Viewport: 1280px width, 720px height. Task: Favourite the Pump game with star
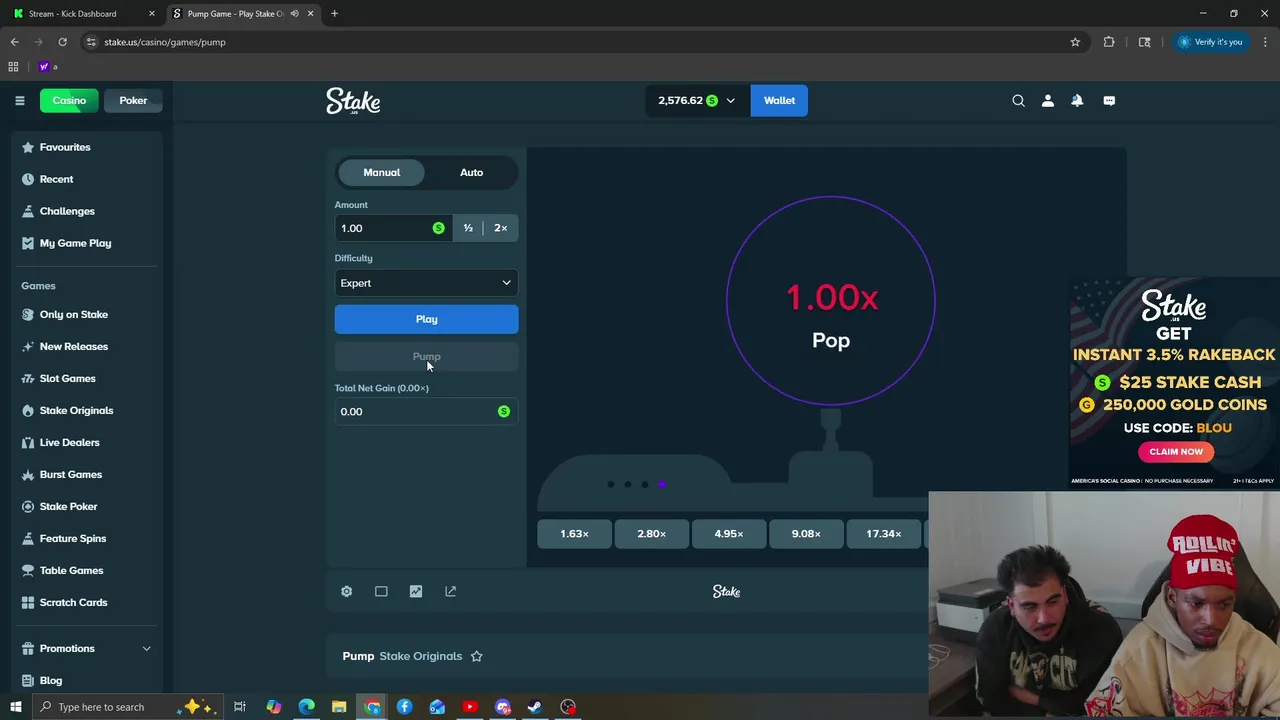(476, 656)
